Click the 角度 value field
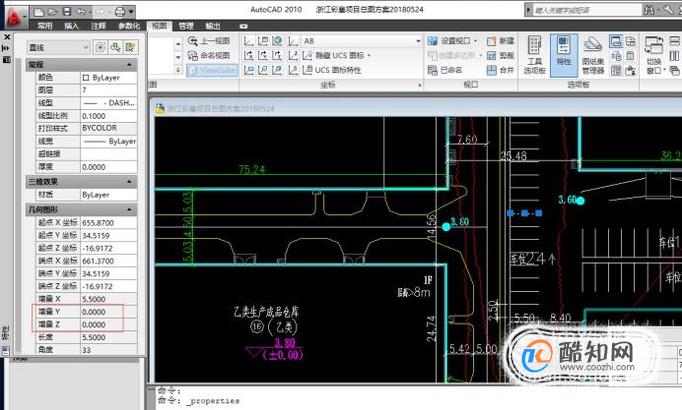The image size is (682, 410). (109, 350)
